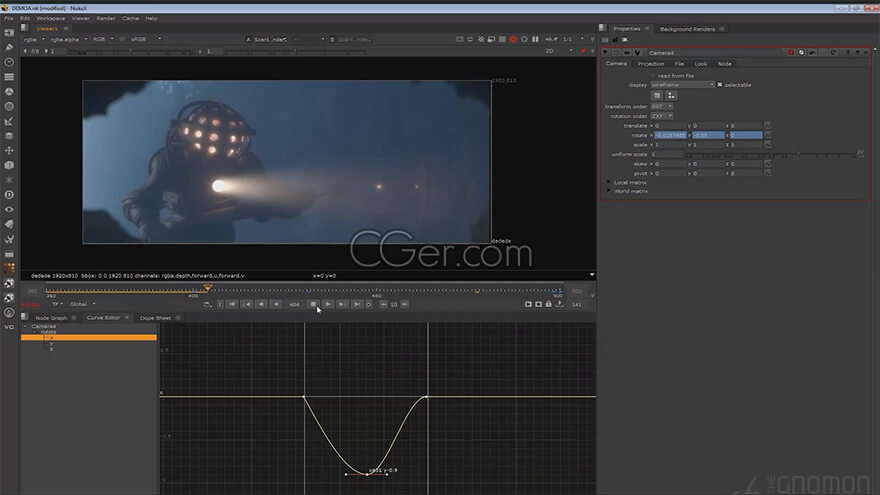Screen dimensions: 880x495
Task: Click the uniform scale slider
Action: (770, 154)
